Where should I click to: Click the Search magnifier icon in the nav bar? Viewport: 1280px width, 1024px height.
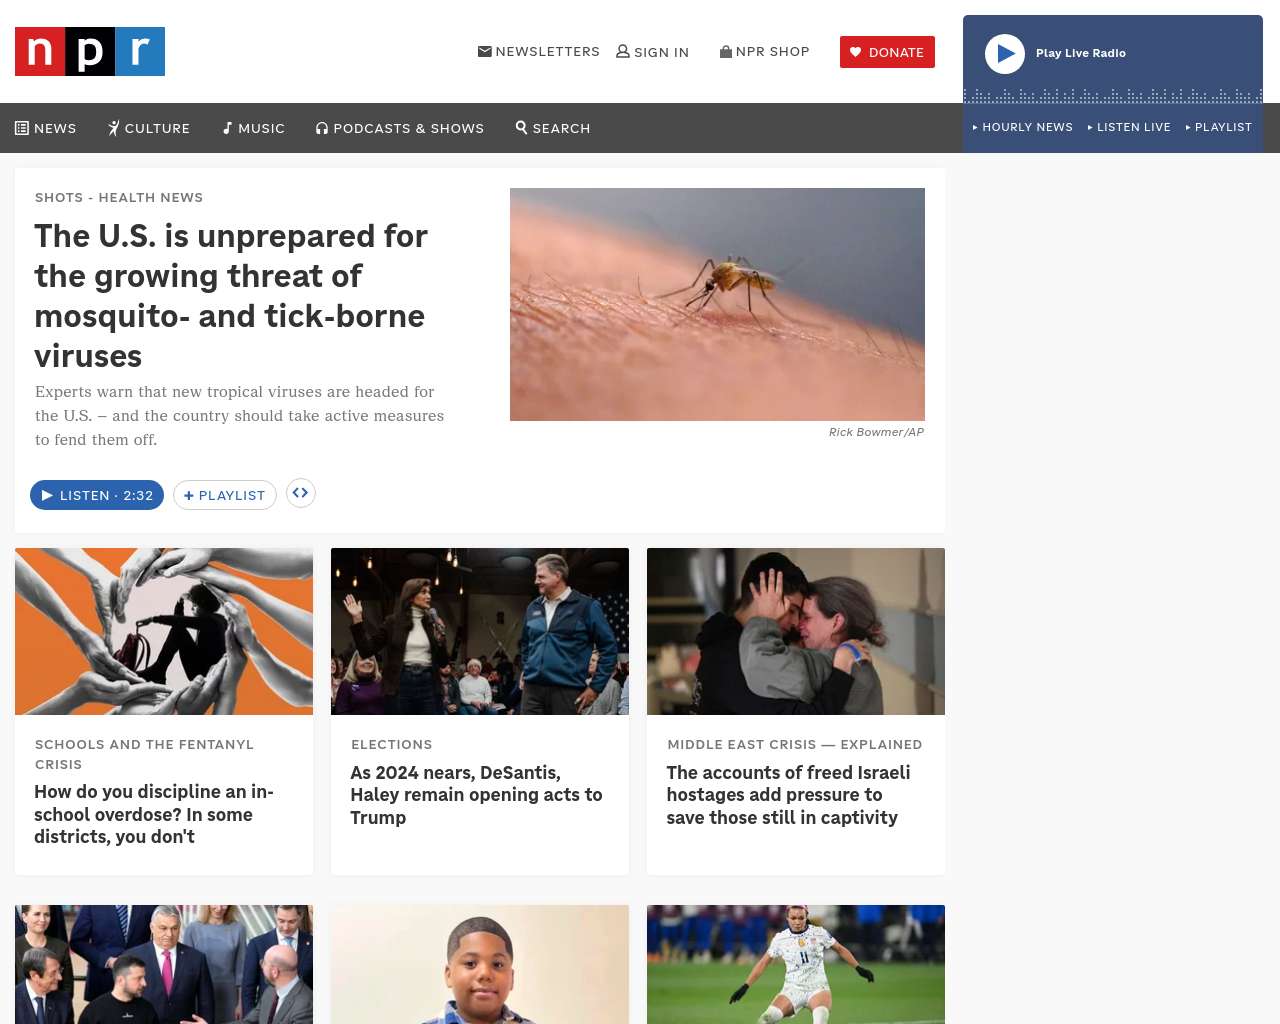point(521,127)
